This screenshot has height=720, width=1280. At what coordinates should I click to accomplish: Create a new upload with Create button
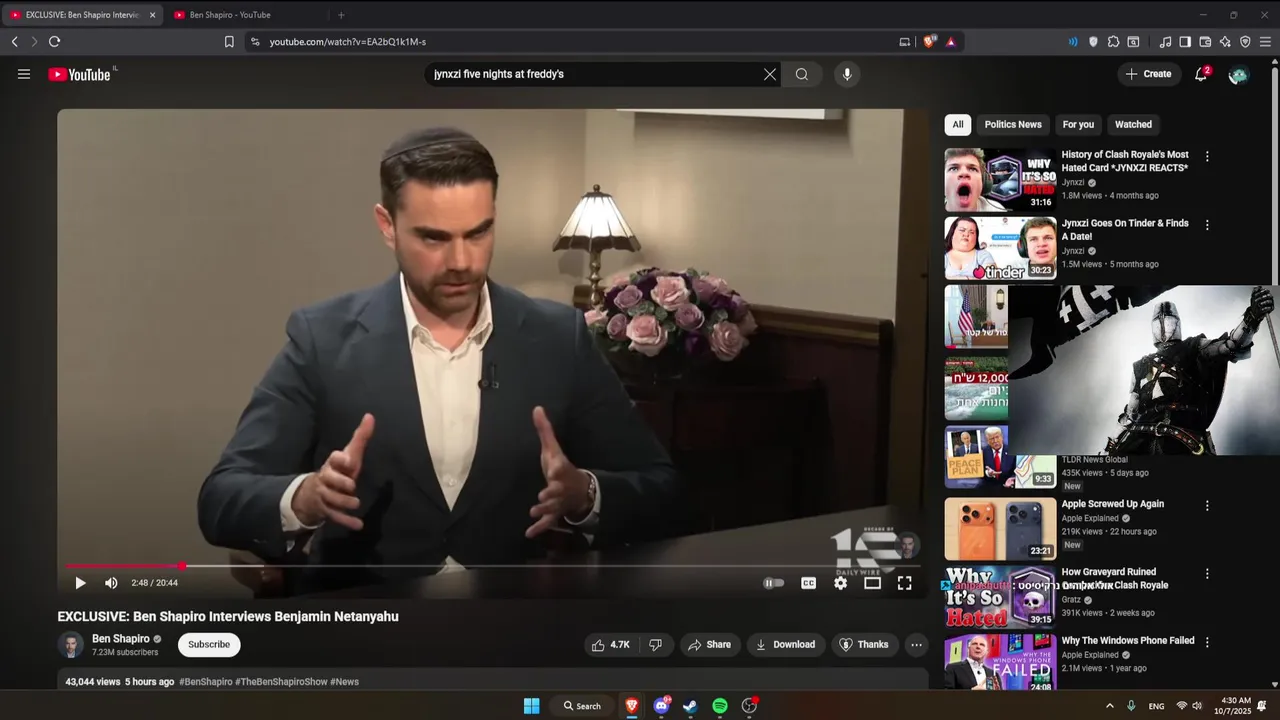coord(1148,74)
